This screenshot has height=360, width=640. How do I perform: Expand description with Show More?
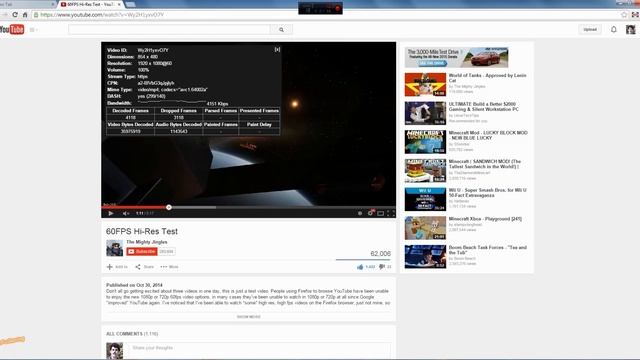click(248, 317)
